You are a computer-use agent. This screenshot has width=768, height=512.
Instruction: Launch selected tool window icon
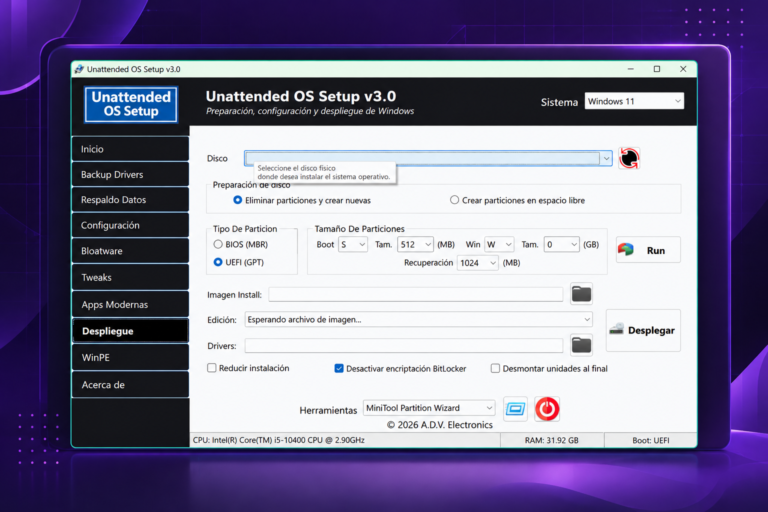(x=515, y=409)
